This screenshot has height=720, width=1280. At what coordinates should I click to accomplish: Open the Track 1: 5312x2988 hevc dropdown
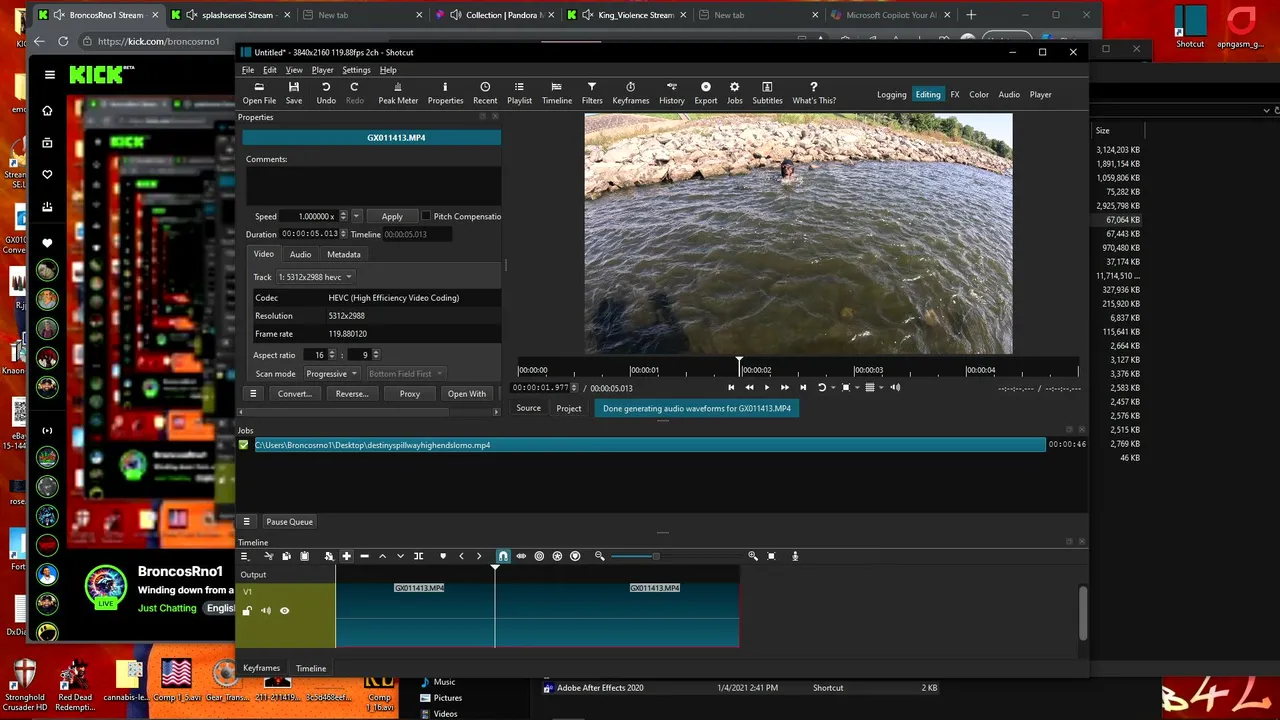click(315, 277)
